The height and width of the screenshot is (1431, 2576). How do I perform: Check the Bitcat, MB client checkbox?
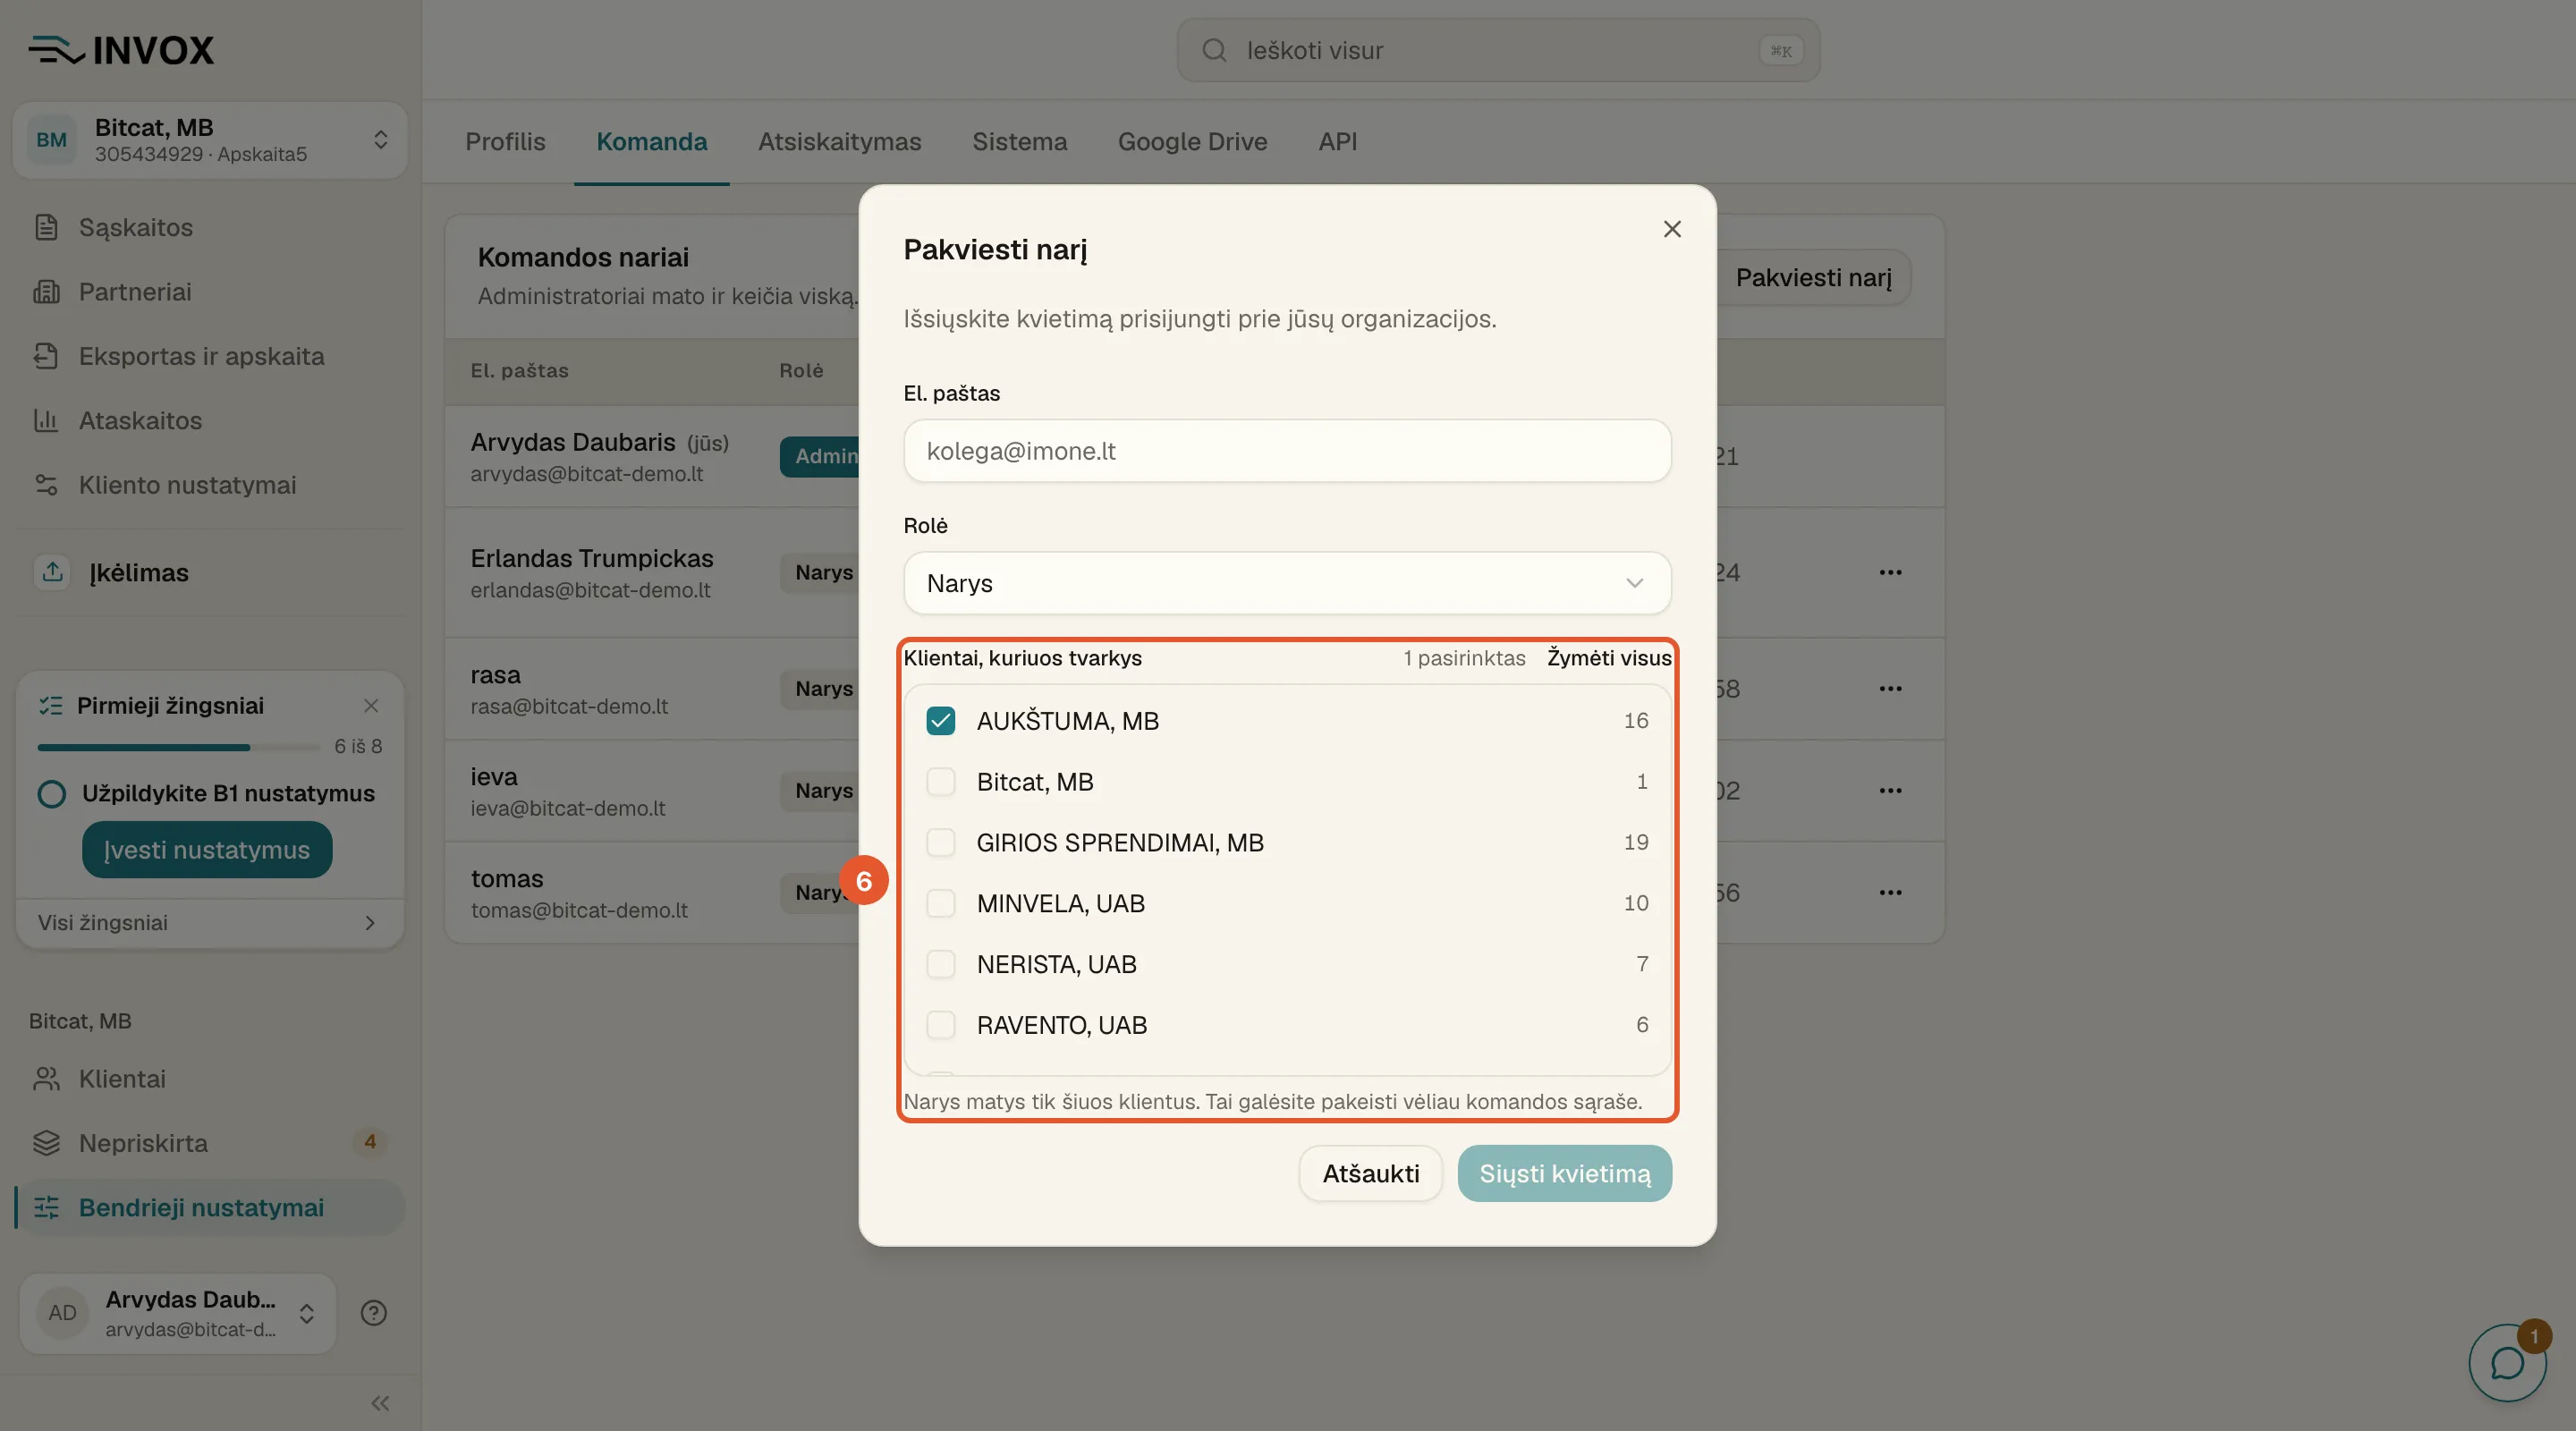coord(940,782)
